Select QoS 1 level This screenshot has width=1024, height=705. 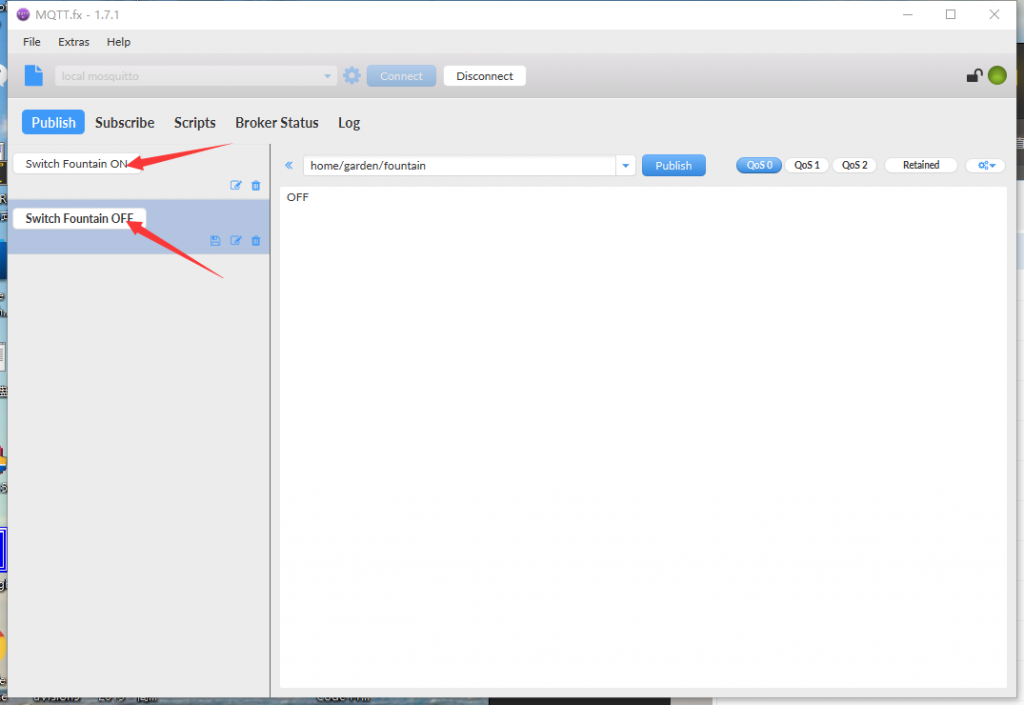pyautogui.click(x=806, y=166)
